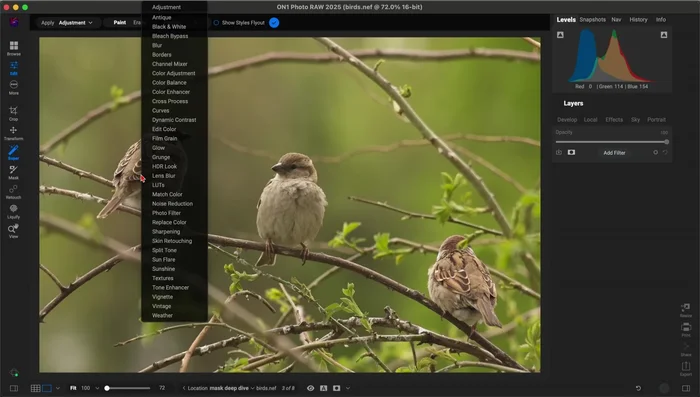
Task: Reset layer with the undo arrow icon
Action: tap(665, 152)
